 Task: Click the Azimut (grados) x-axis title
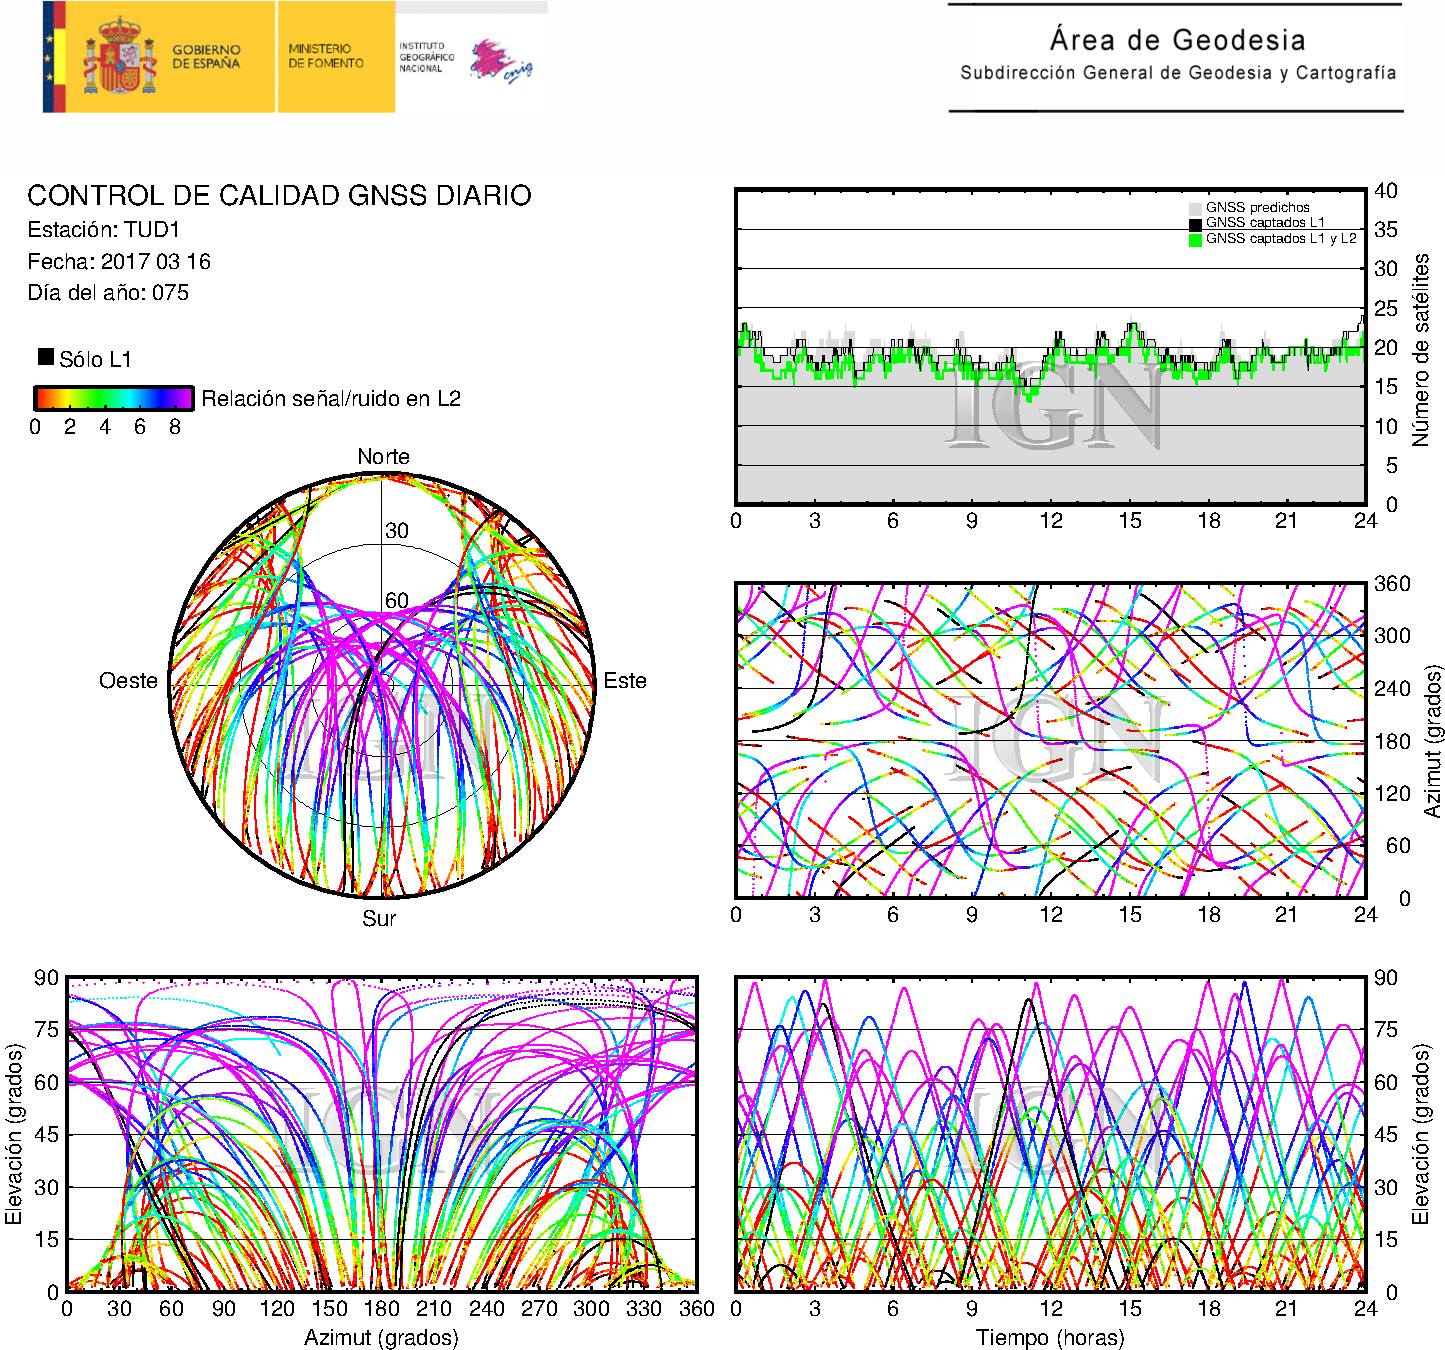click(381, 1337)
